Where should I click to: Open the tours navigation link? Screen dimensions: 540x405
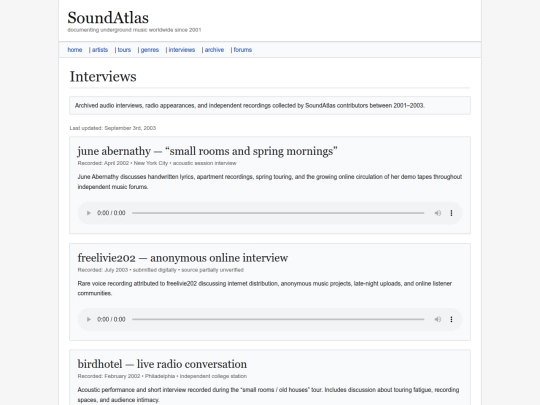124,50
